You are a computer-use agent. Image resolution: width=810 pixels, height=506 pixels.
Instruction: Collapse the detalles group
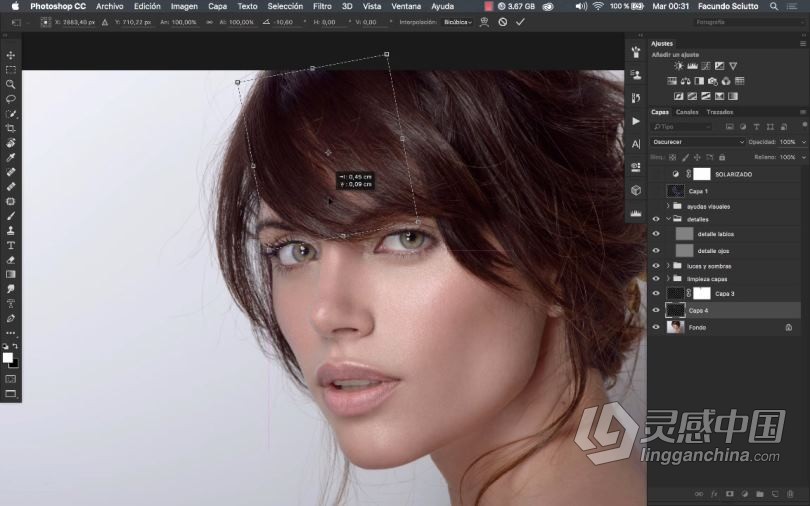point(668,219)
